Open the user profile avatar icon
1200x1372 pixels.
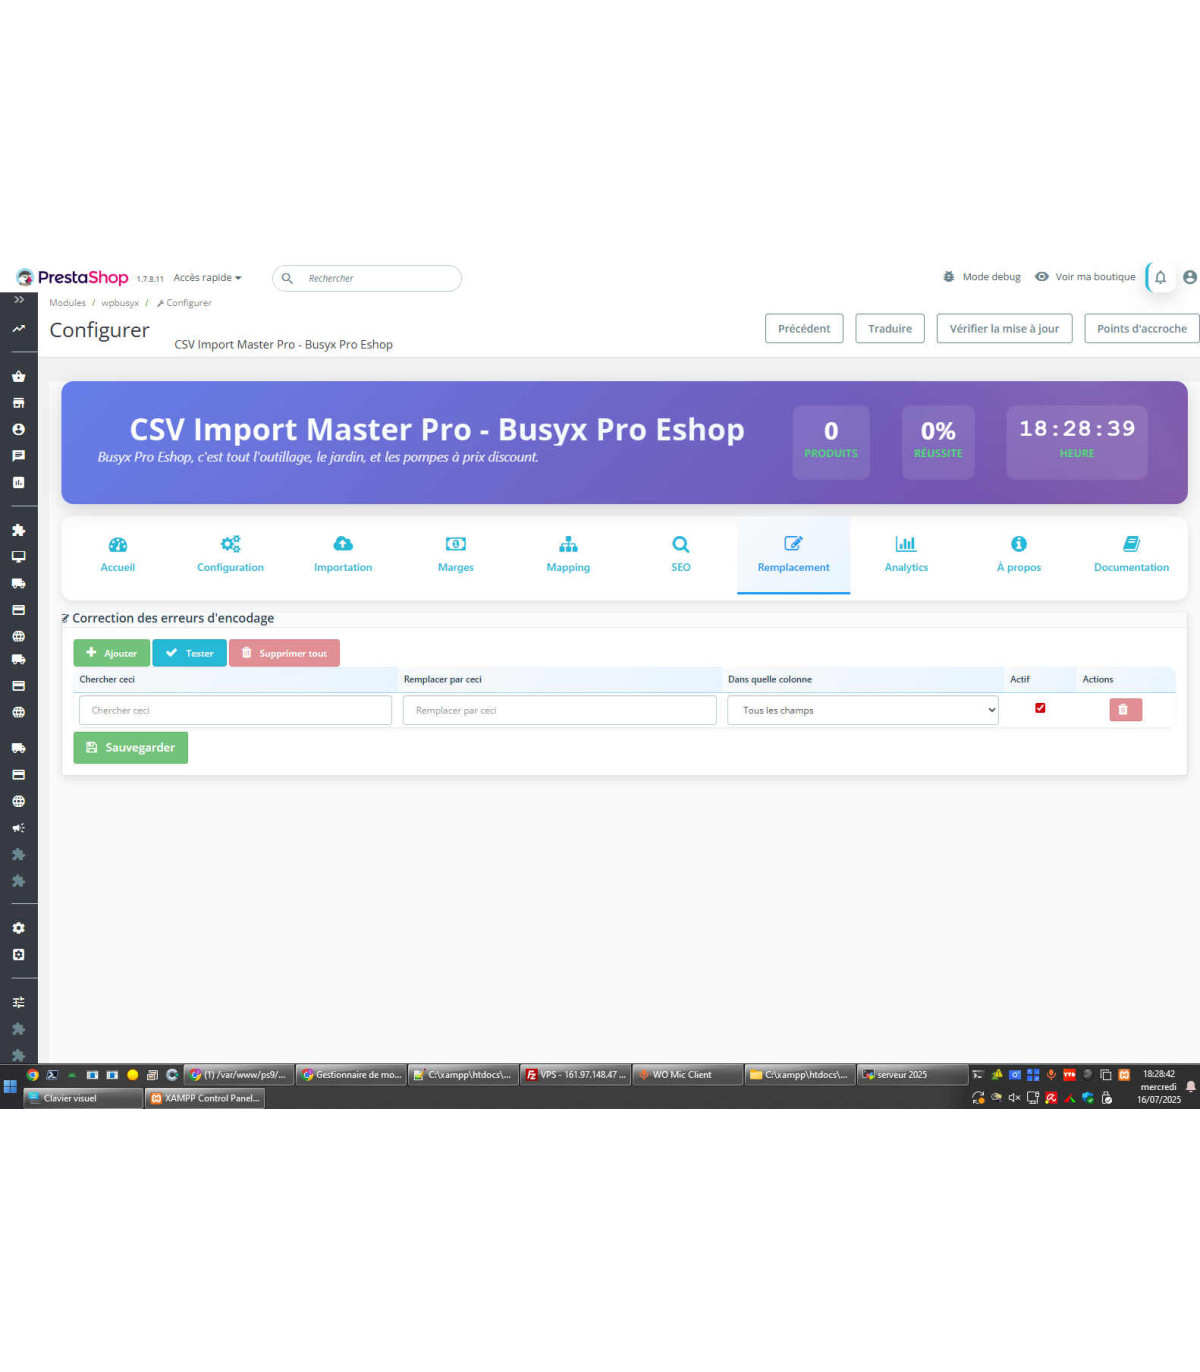(x=1189, y=277)
